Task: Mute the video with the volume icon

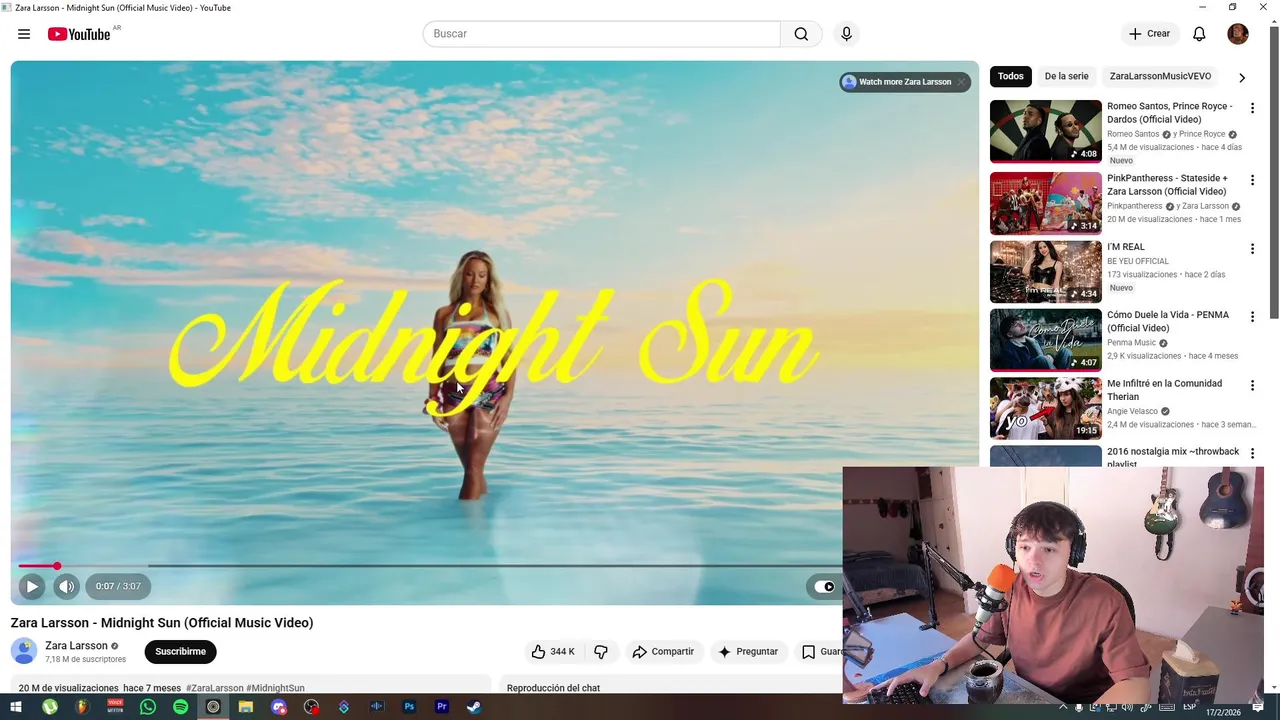Action: point(66,586)
